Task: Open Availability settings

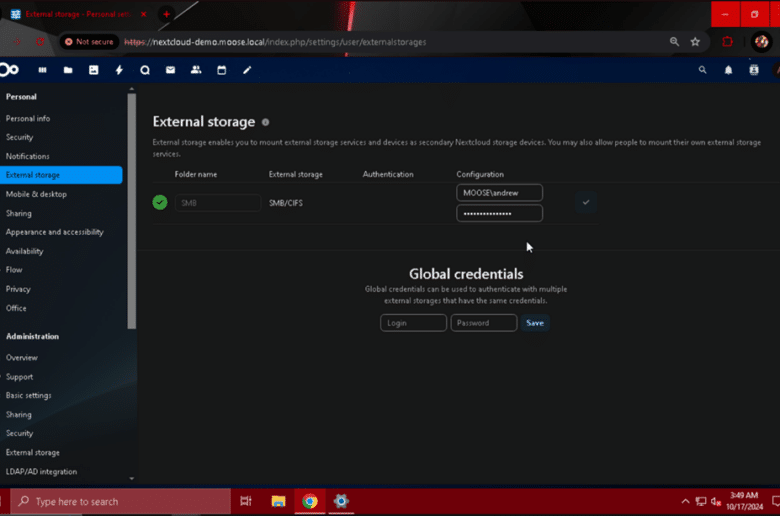Action: click(x=24, y=251)
